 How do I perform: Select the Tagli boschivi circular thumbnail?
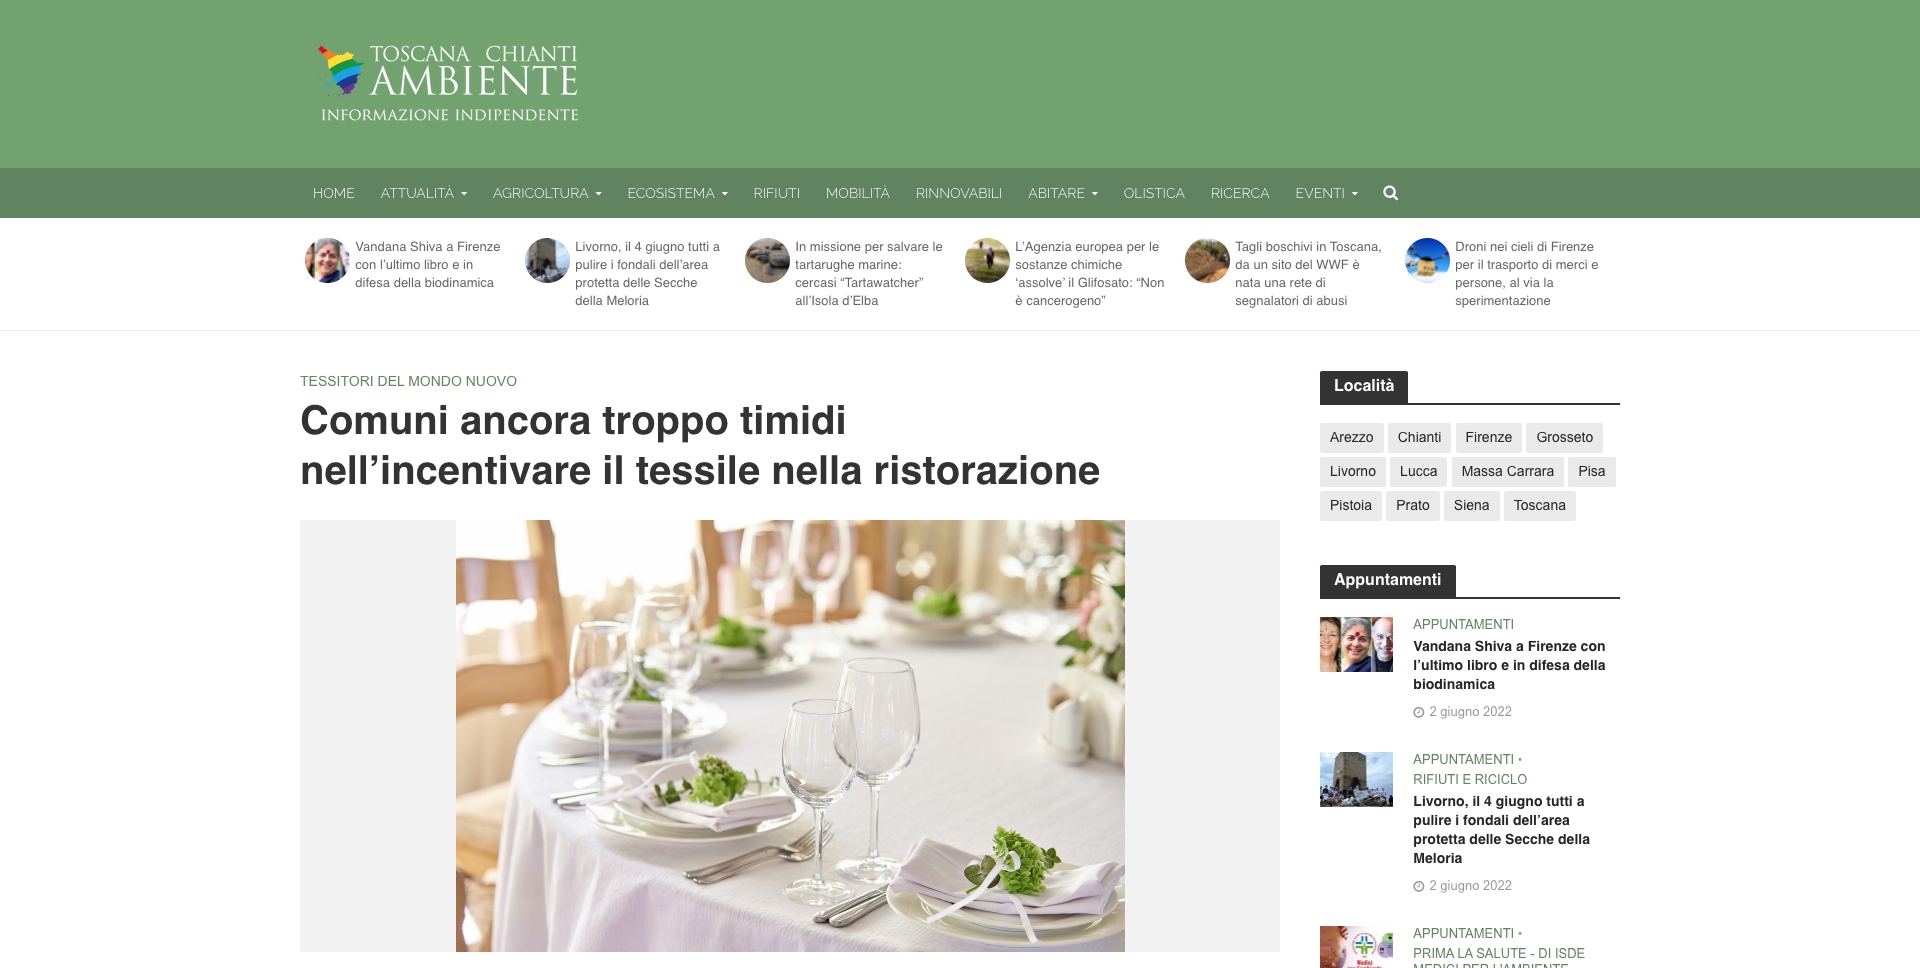tap(1207, 260)
